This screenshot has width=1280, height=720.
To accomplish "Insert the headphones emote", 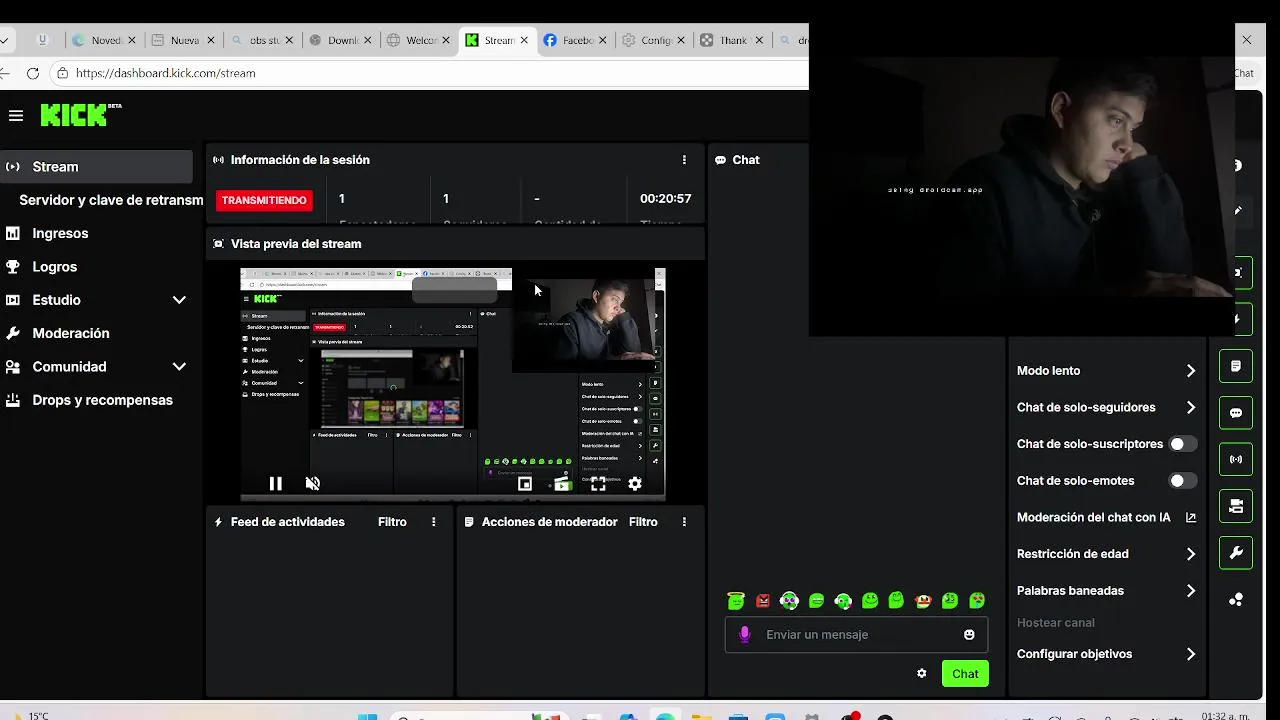I will pyautogui.click(x=789, y=601).
